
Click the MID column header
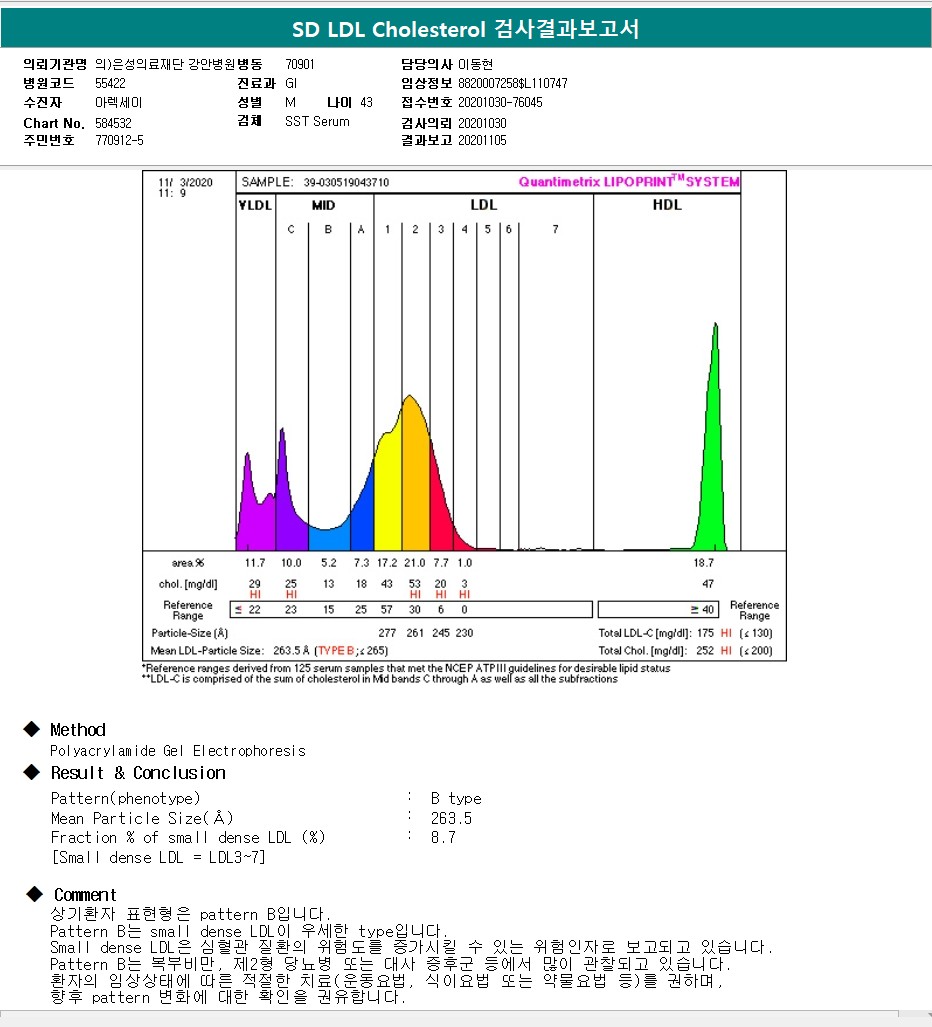[324, 205]
